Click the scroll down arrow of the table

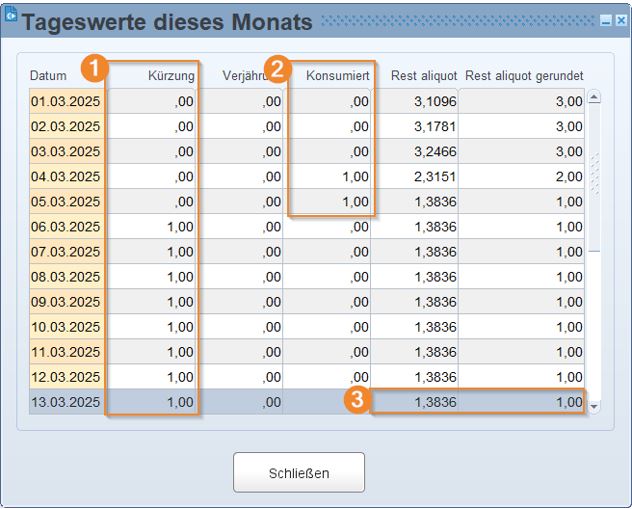[594, 407]
